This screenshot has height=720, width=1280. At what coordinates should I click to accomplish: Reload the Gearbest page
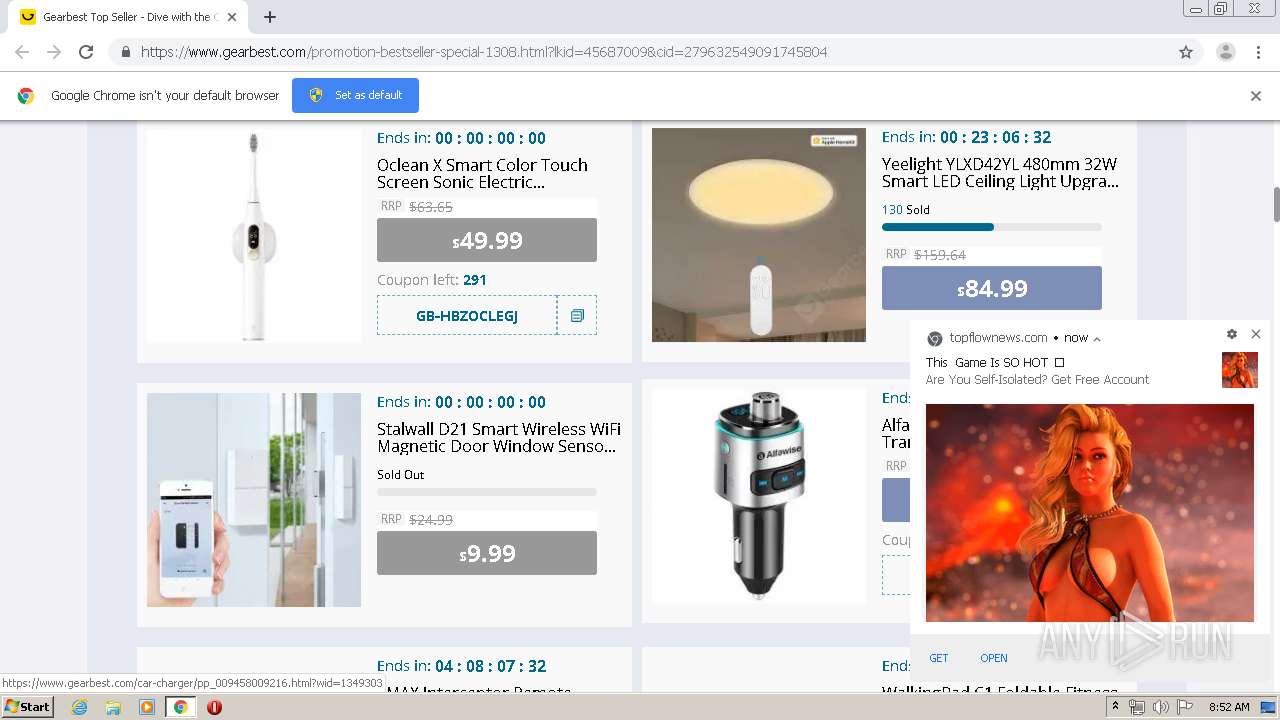click(x=86, y=52)
